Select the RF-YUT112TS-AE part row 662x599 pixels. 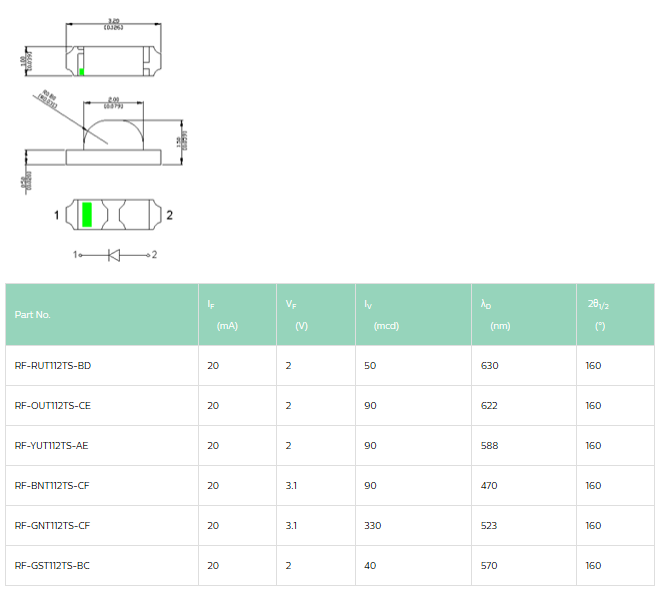point(53,446)
